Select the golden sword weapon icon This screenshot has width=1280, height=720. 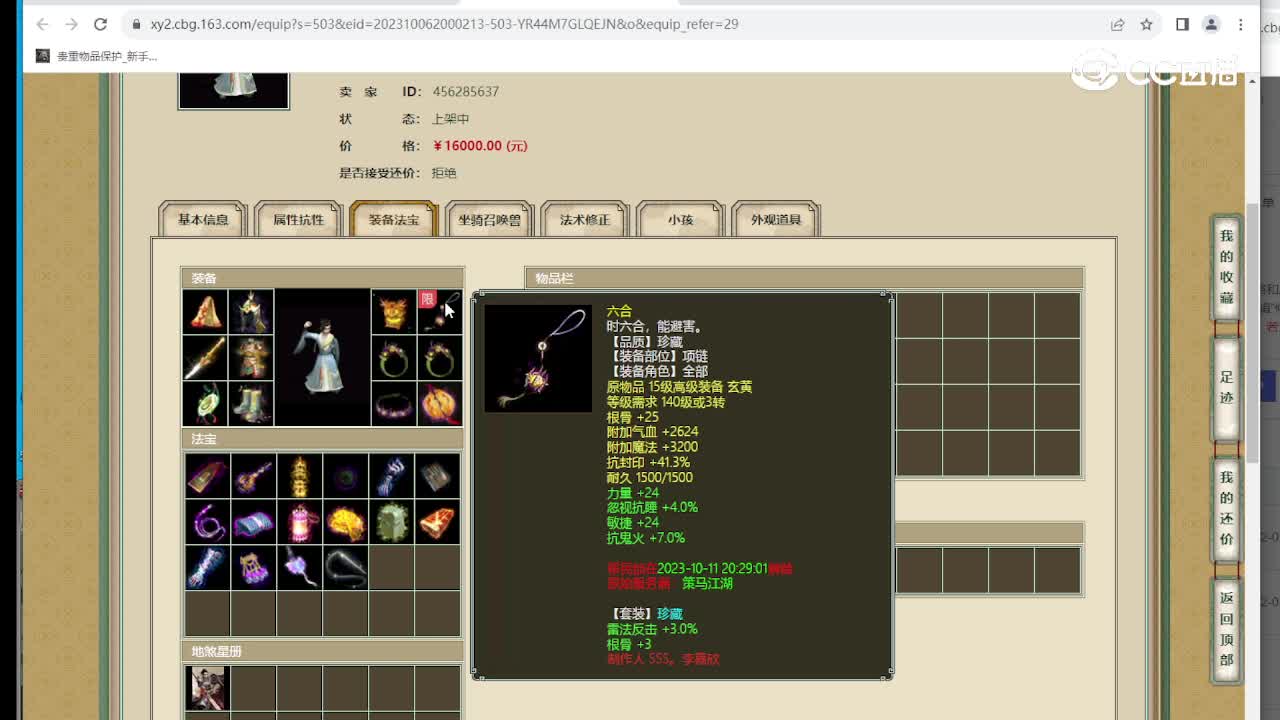tap(205, 358)
